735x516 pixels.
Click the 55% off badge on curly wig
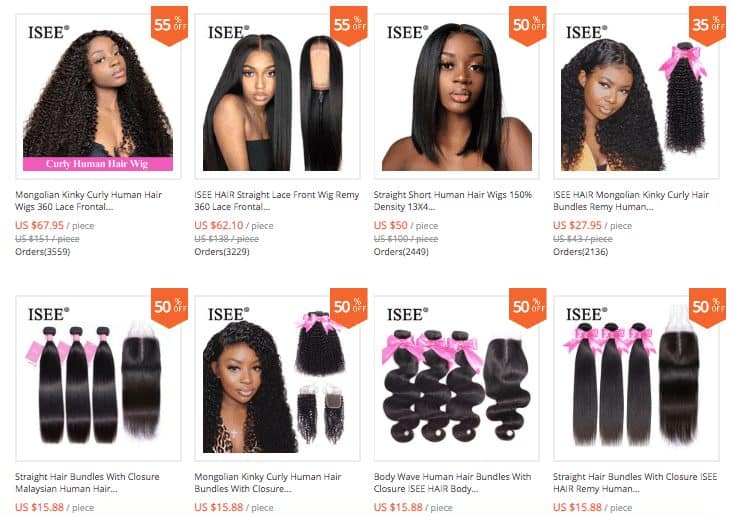(169, 25)
